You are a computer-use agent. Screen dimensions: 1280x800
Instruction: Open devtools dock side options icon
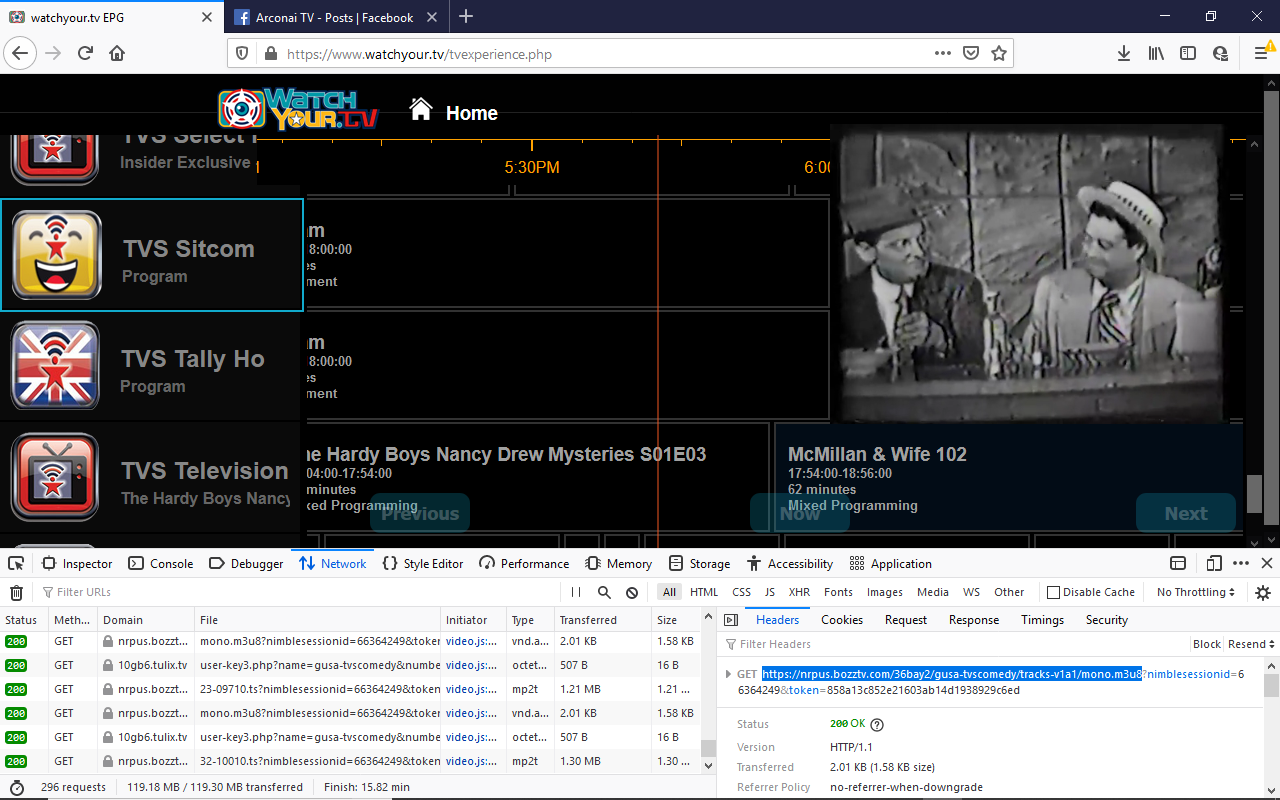tap(1178, 563)
